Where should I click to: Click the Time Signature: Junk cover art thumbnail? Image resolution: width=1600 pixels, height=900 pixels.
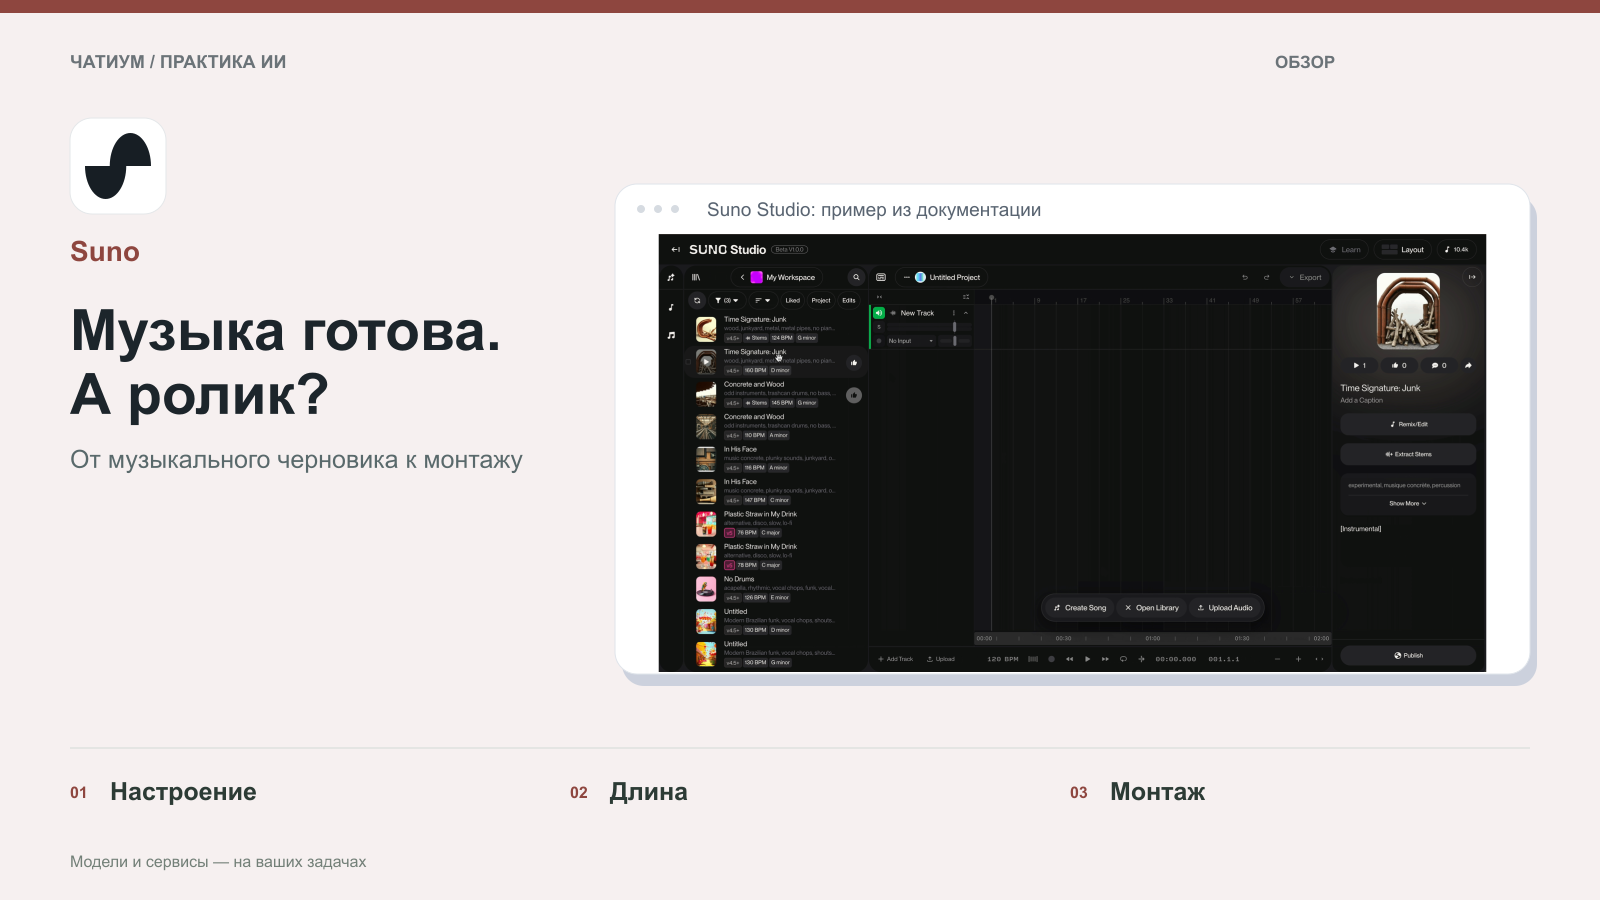1408,311
